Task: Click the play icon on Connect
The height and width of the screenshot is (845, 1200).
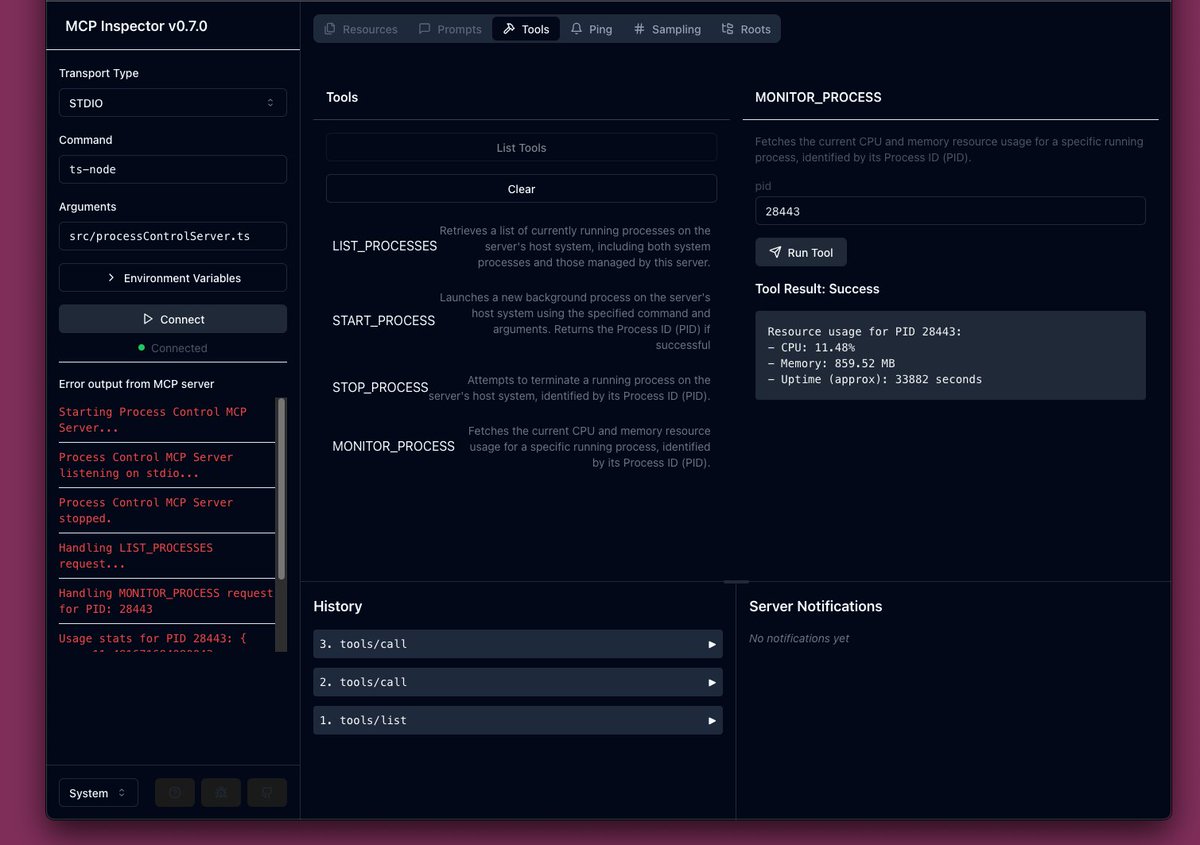Action: pyautogui.click(x=148, y=319)
